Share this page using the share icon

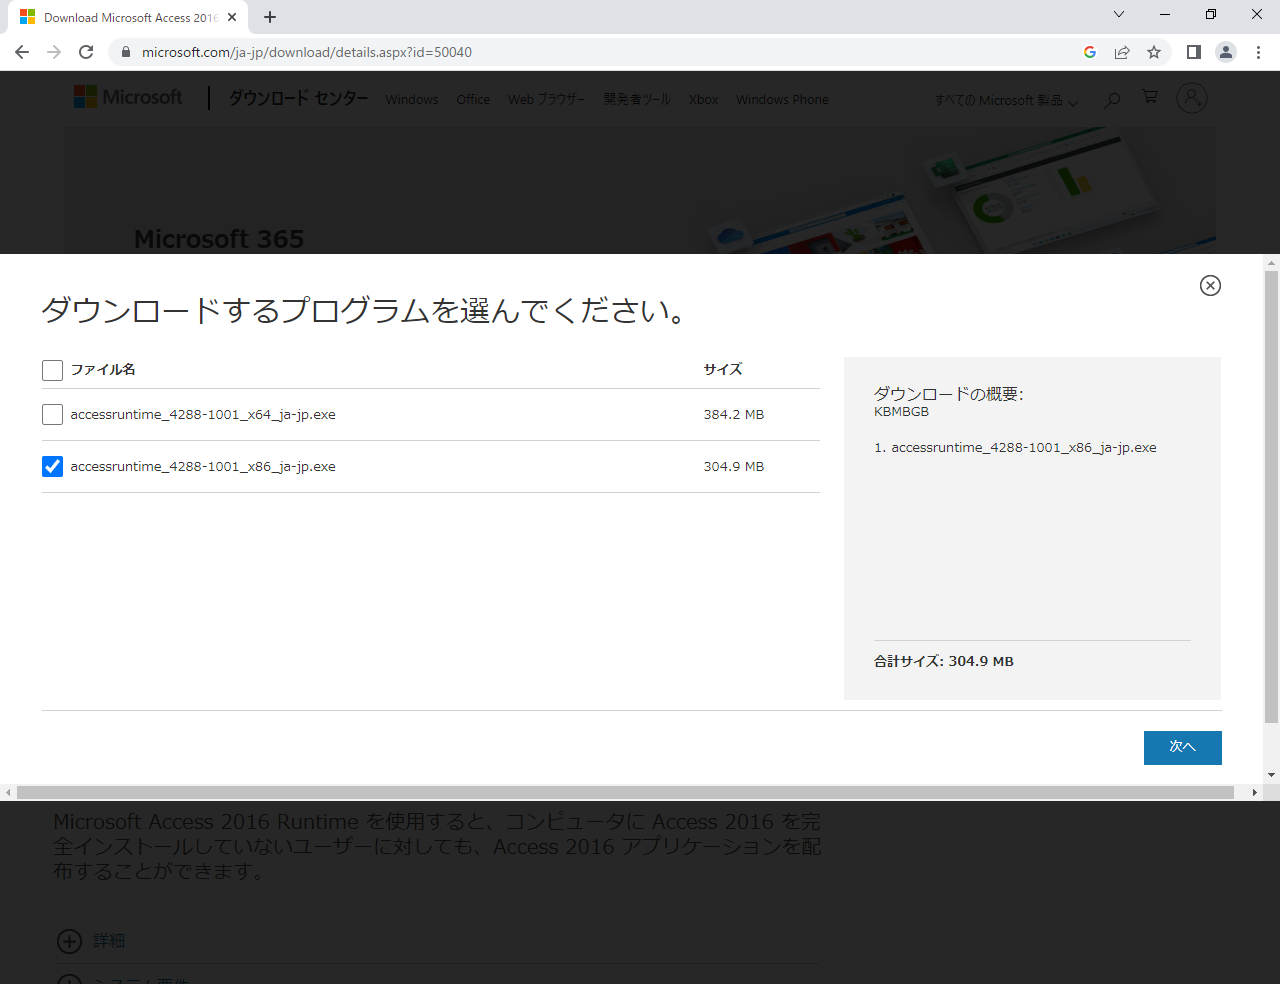[1122, 52]
